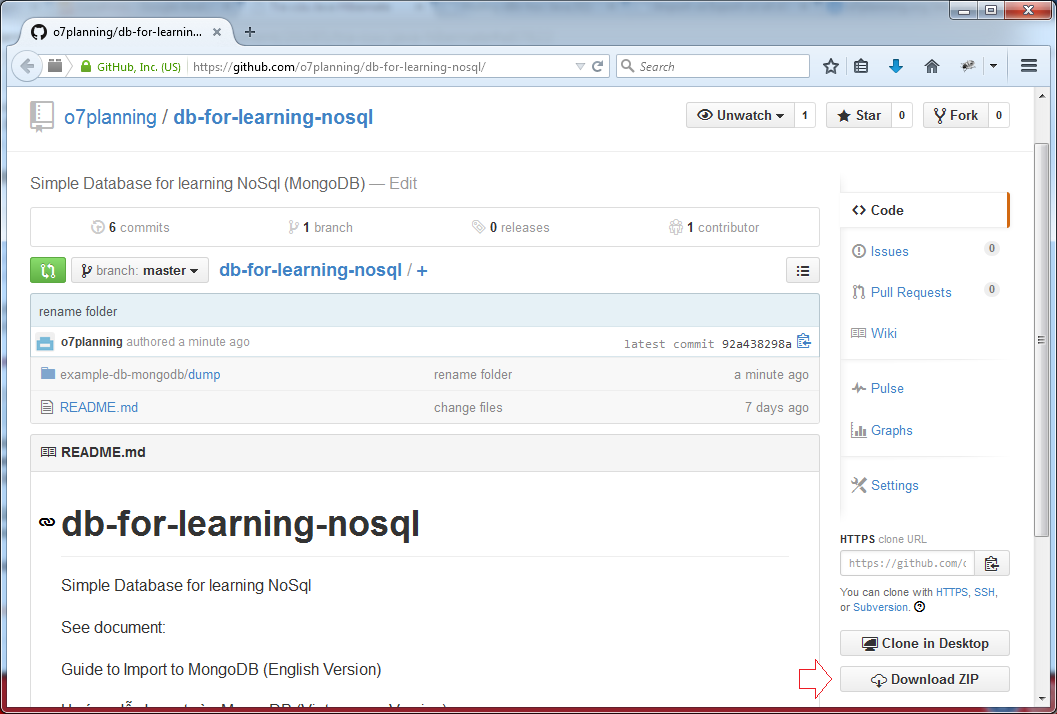This screenshot has width=1057, height=714.
Task: Click the green compare branches button
Action: pos(48,270)
